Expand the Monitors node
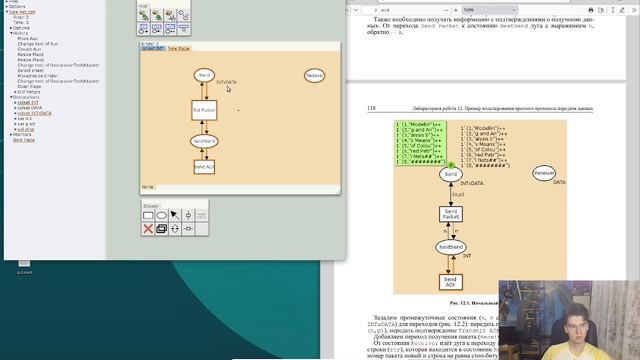 [11, 134]
